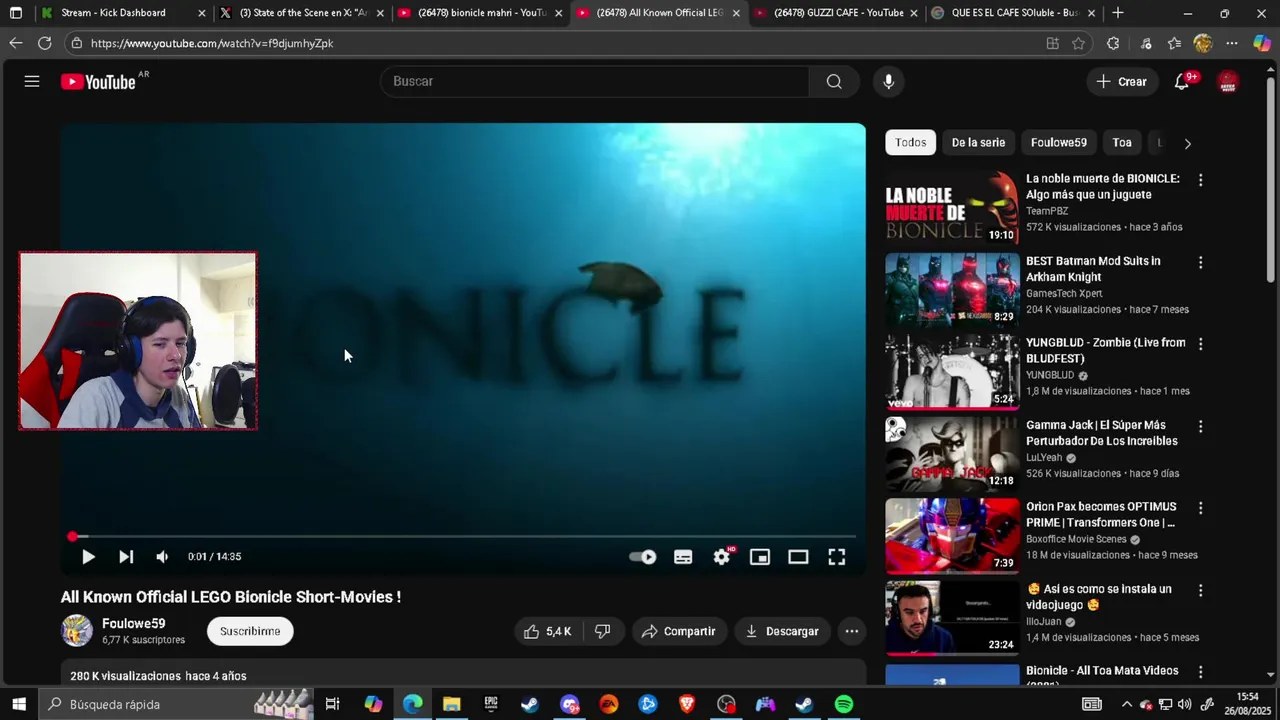
Task: Go back in the browser
Action: click(x=15, y=43)
